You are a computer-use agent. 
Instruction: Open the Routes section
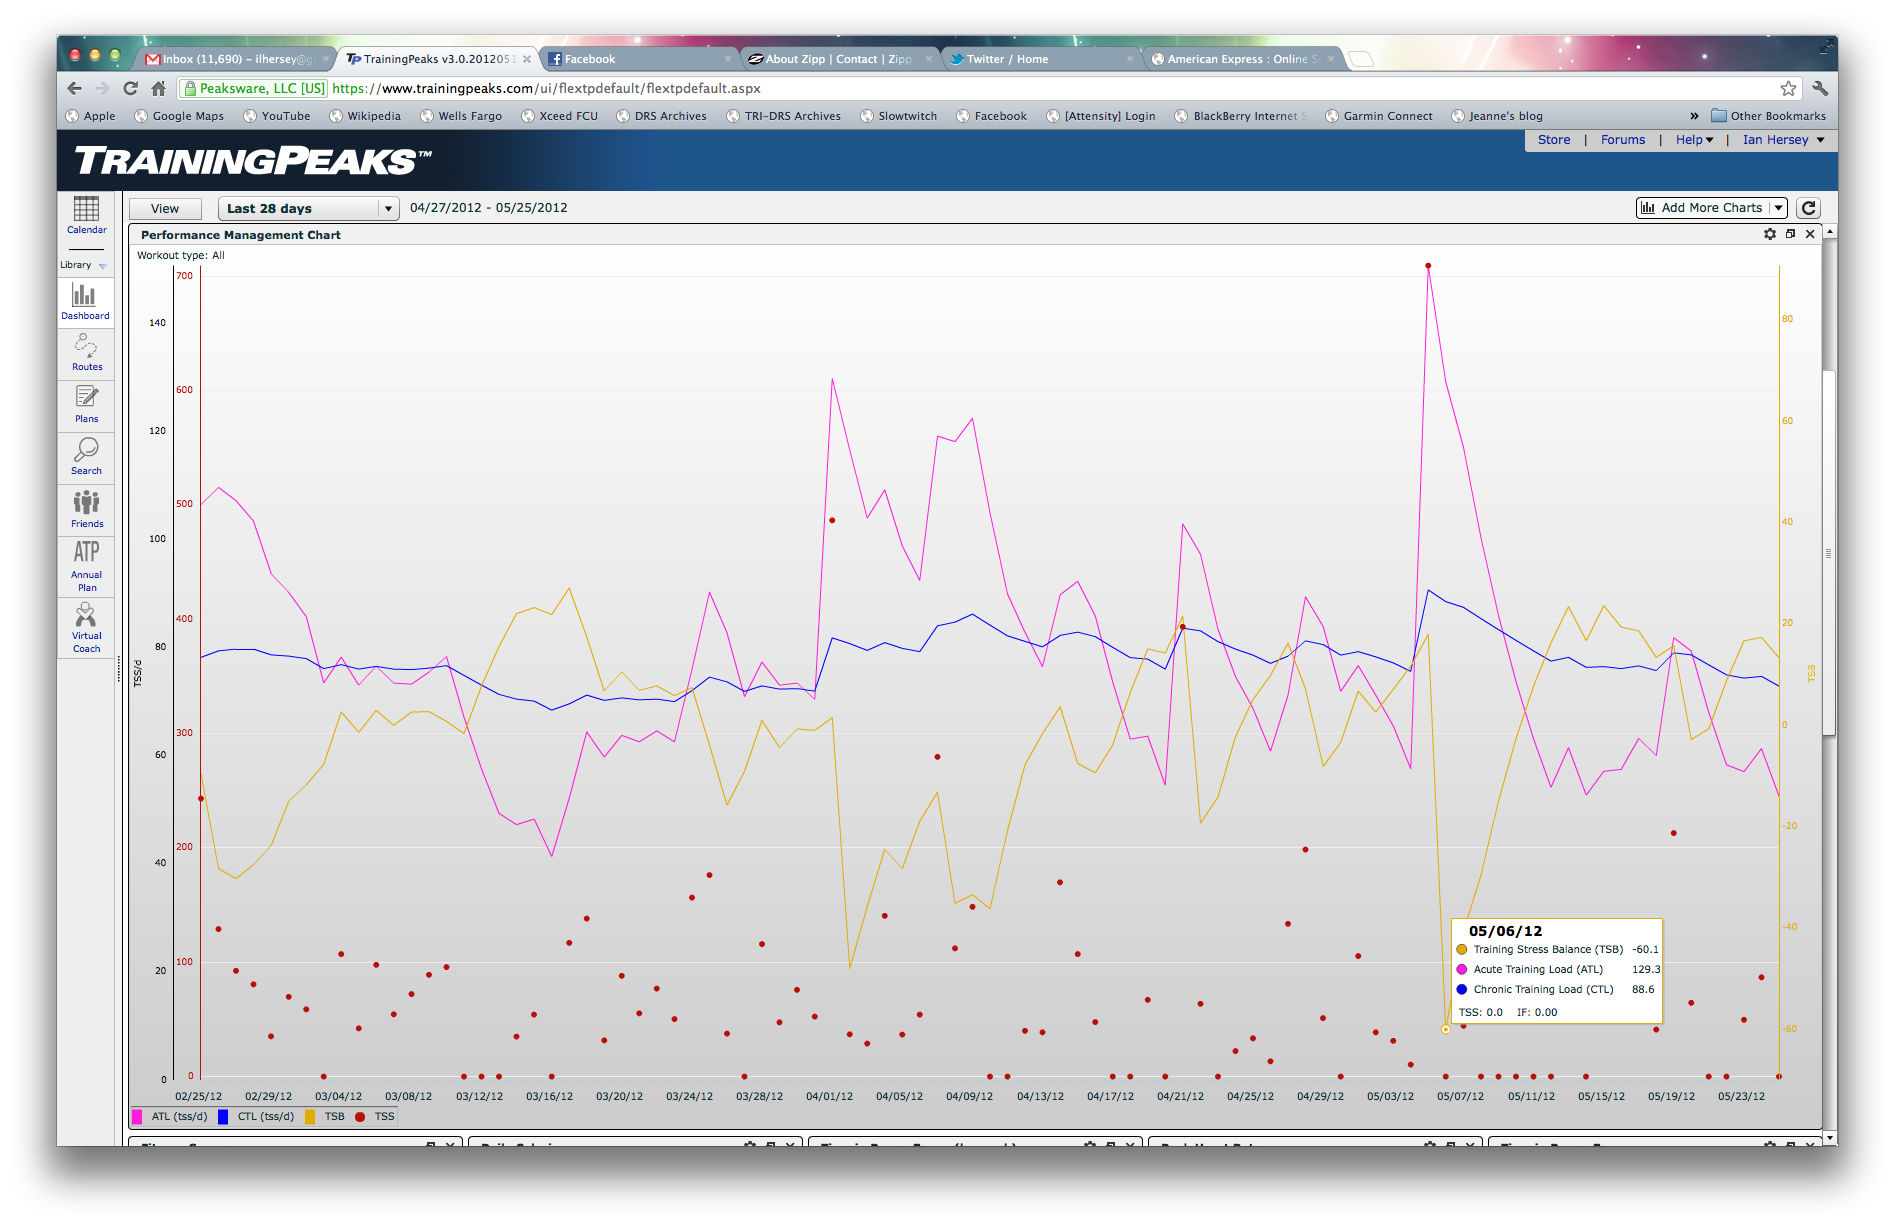[86, 353]
